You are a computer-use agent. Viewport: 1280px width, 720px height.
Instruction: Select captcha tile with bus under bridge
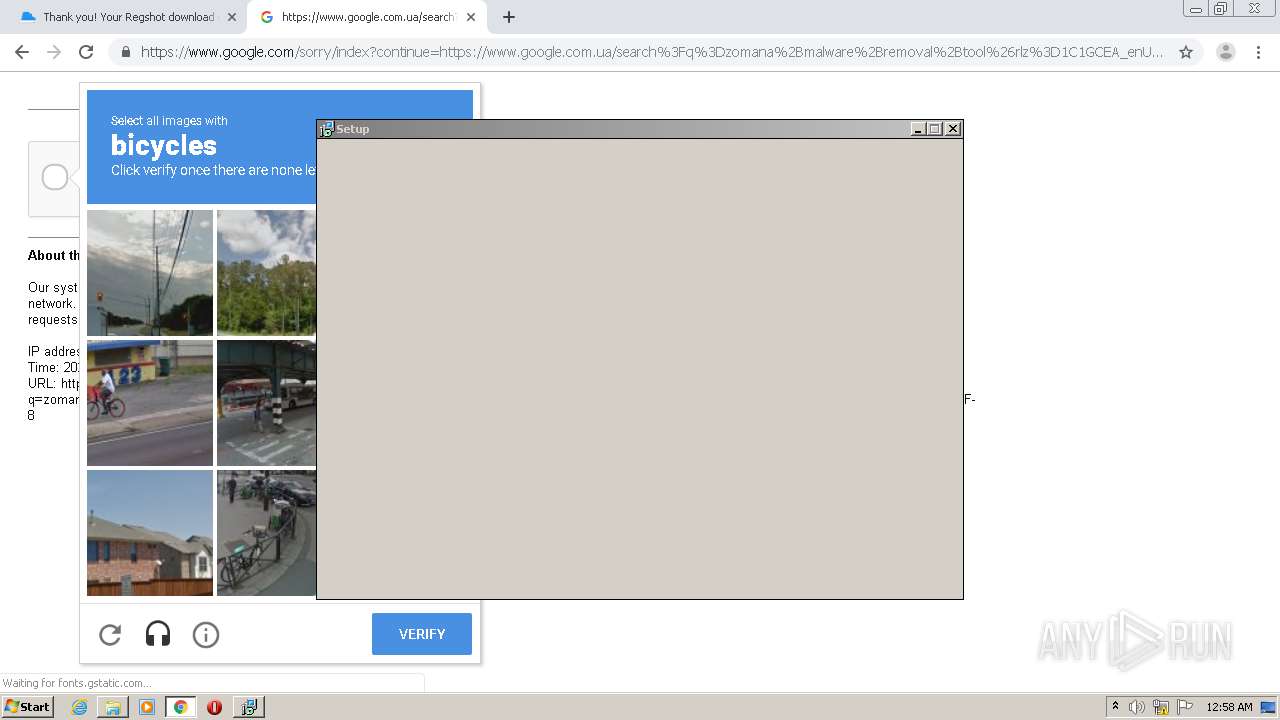[266, 403]
